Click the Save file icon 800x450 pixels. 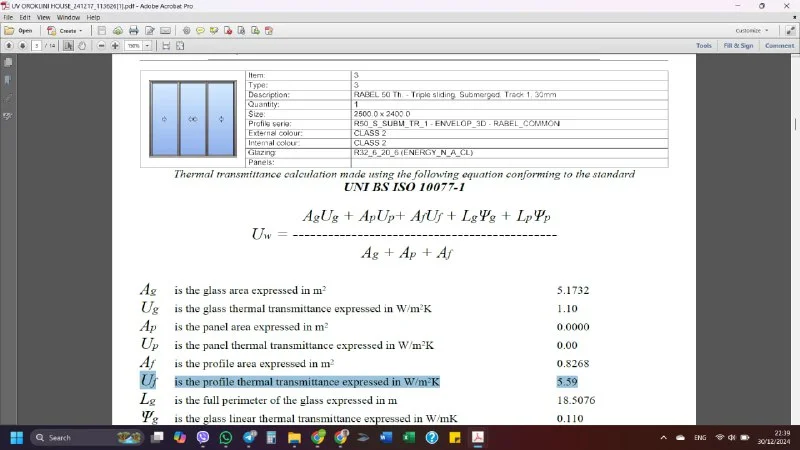pos(104,31)
